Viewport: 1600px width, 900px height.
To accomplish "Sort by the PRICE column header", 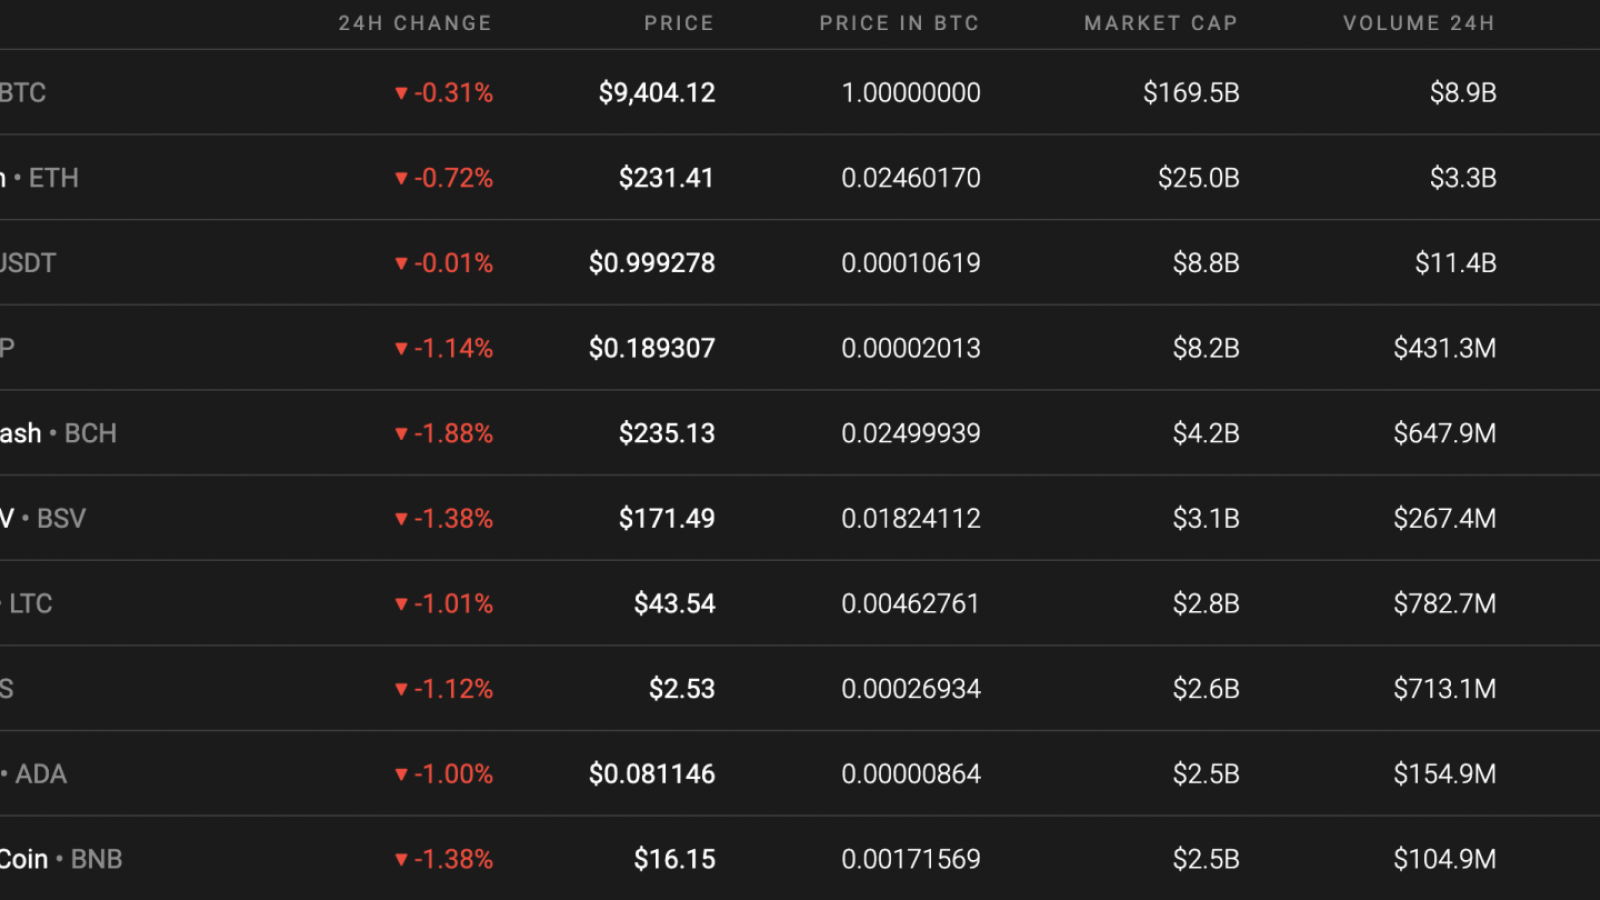I will (x=679, y=23).
